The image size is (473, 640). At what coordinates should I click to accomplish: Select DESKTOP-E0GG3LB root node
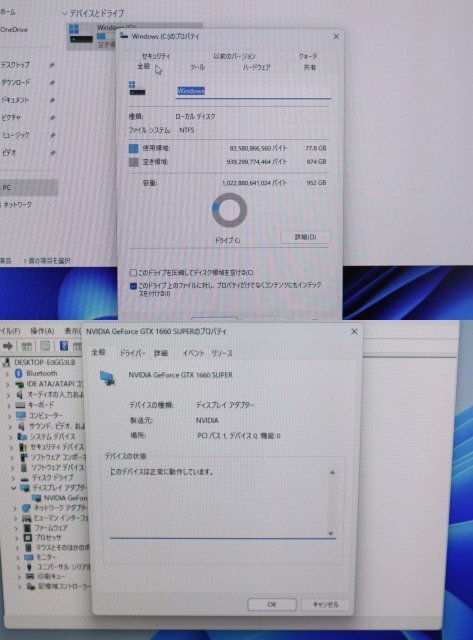click(x=44, y=362)
